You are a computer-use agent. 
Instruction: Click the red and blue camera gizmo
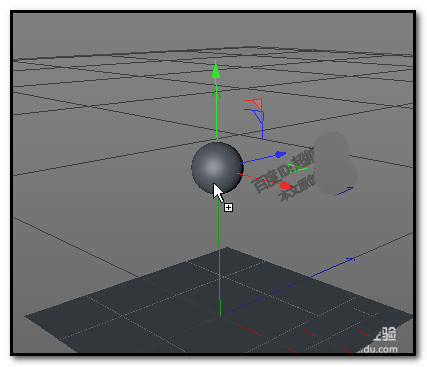tap(255, 118)
